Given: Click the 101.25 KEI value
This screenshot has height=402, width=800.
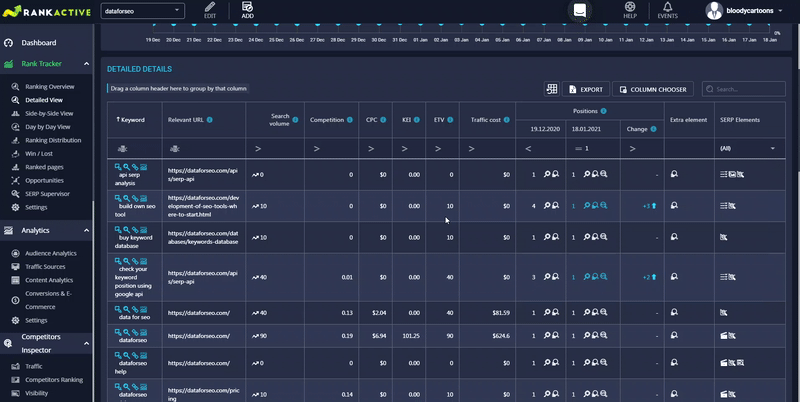Looking at the screenshot, I should [x=411, y=336].
